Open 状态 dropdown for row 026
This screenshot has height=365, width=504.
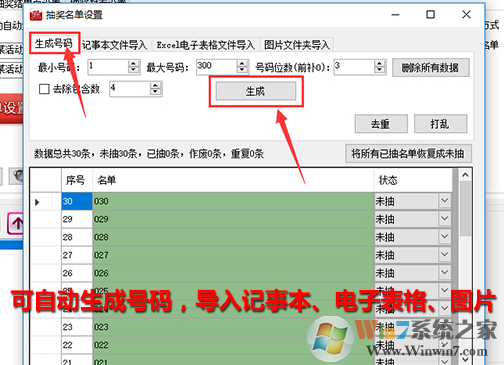[x=445, y=273]
